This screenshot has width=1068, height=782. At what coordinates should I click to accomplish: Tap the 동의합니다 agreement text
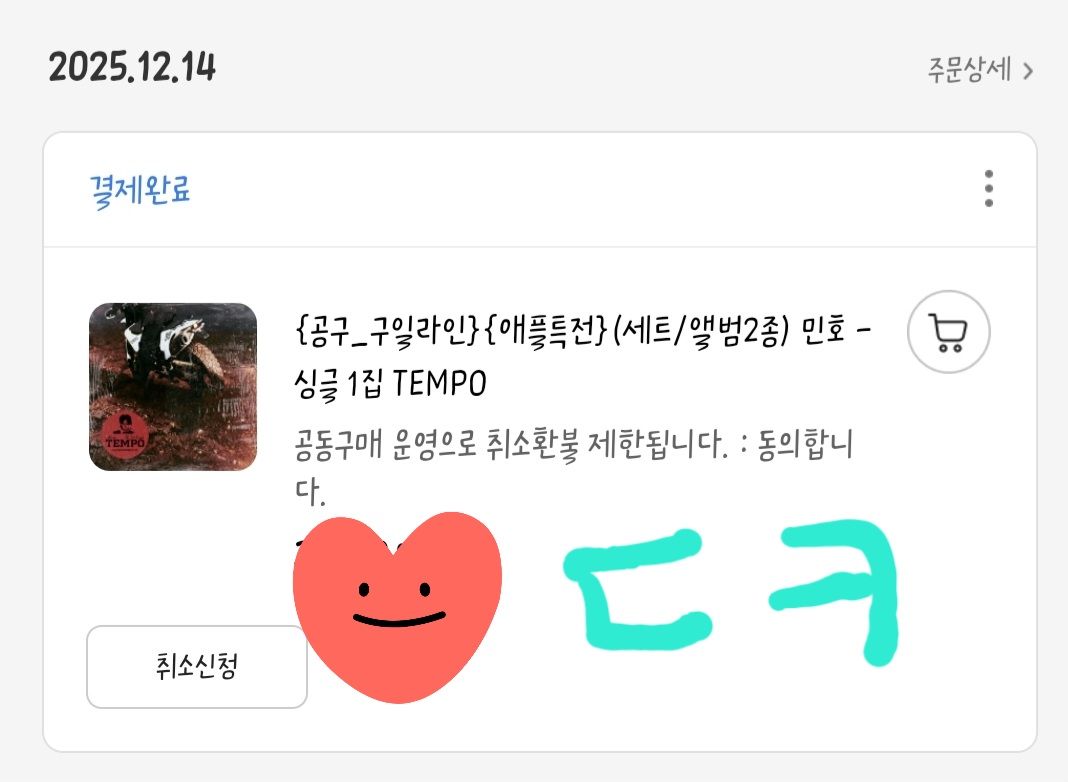[805, 445]
